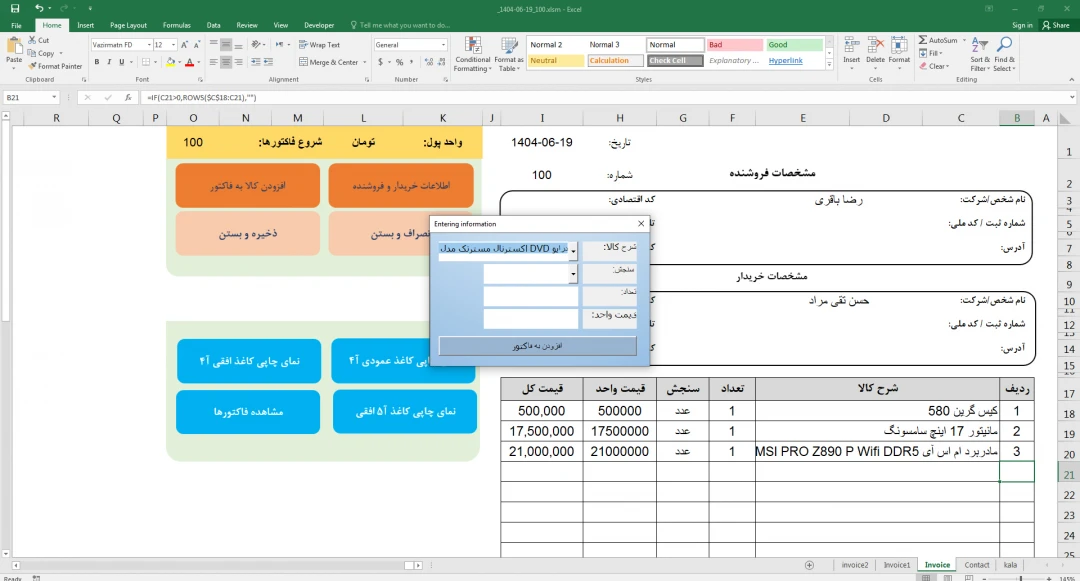Open the File menu tab

(x=17, y=25)
